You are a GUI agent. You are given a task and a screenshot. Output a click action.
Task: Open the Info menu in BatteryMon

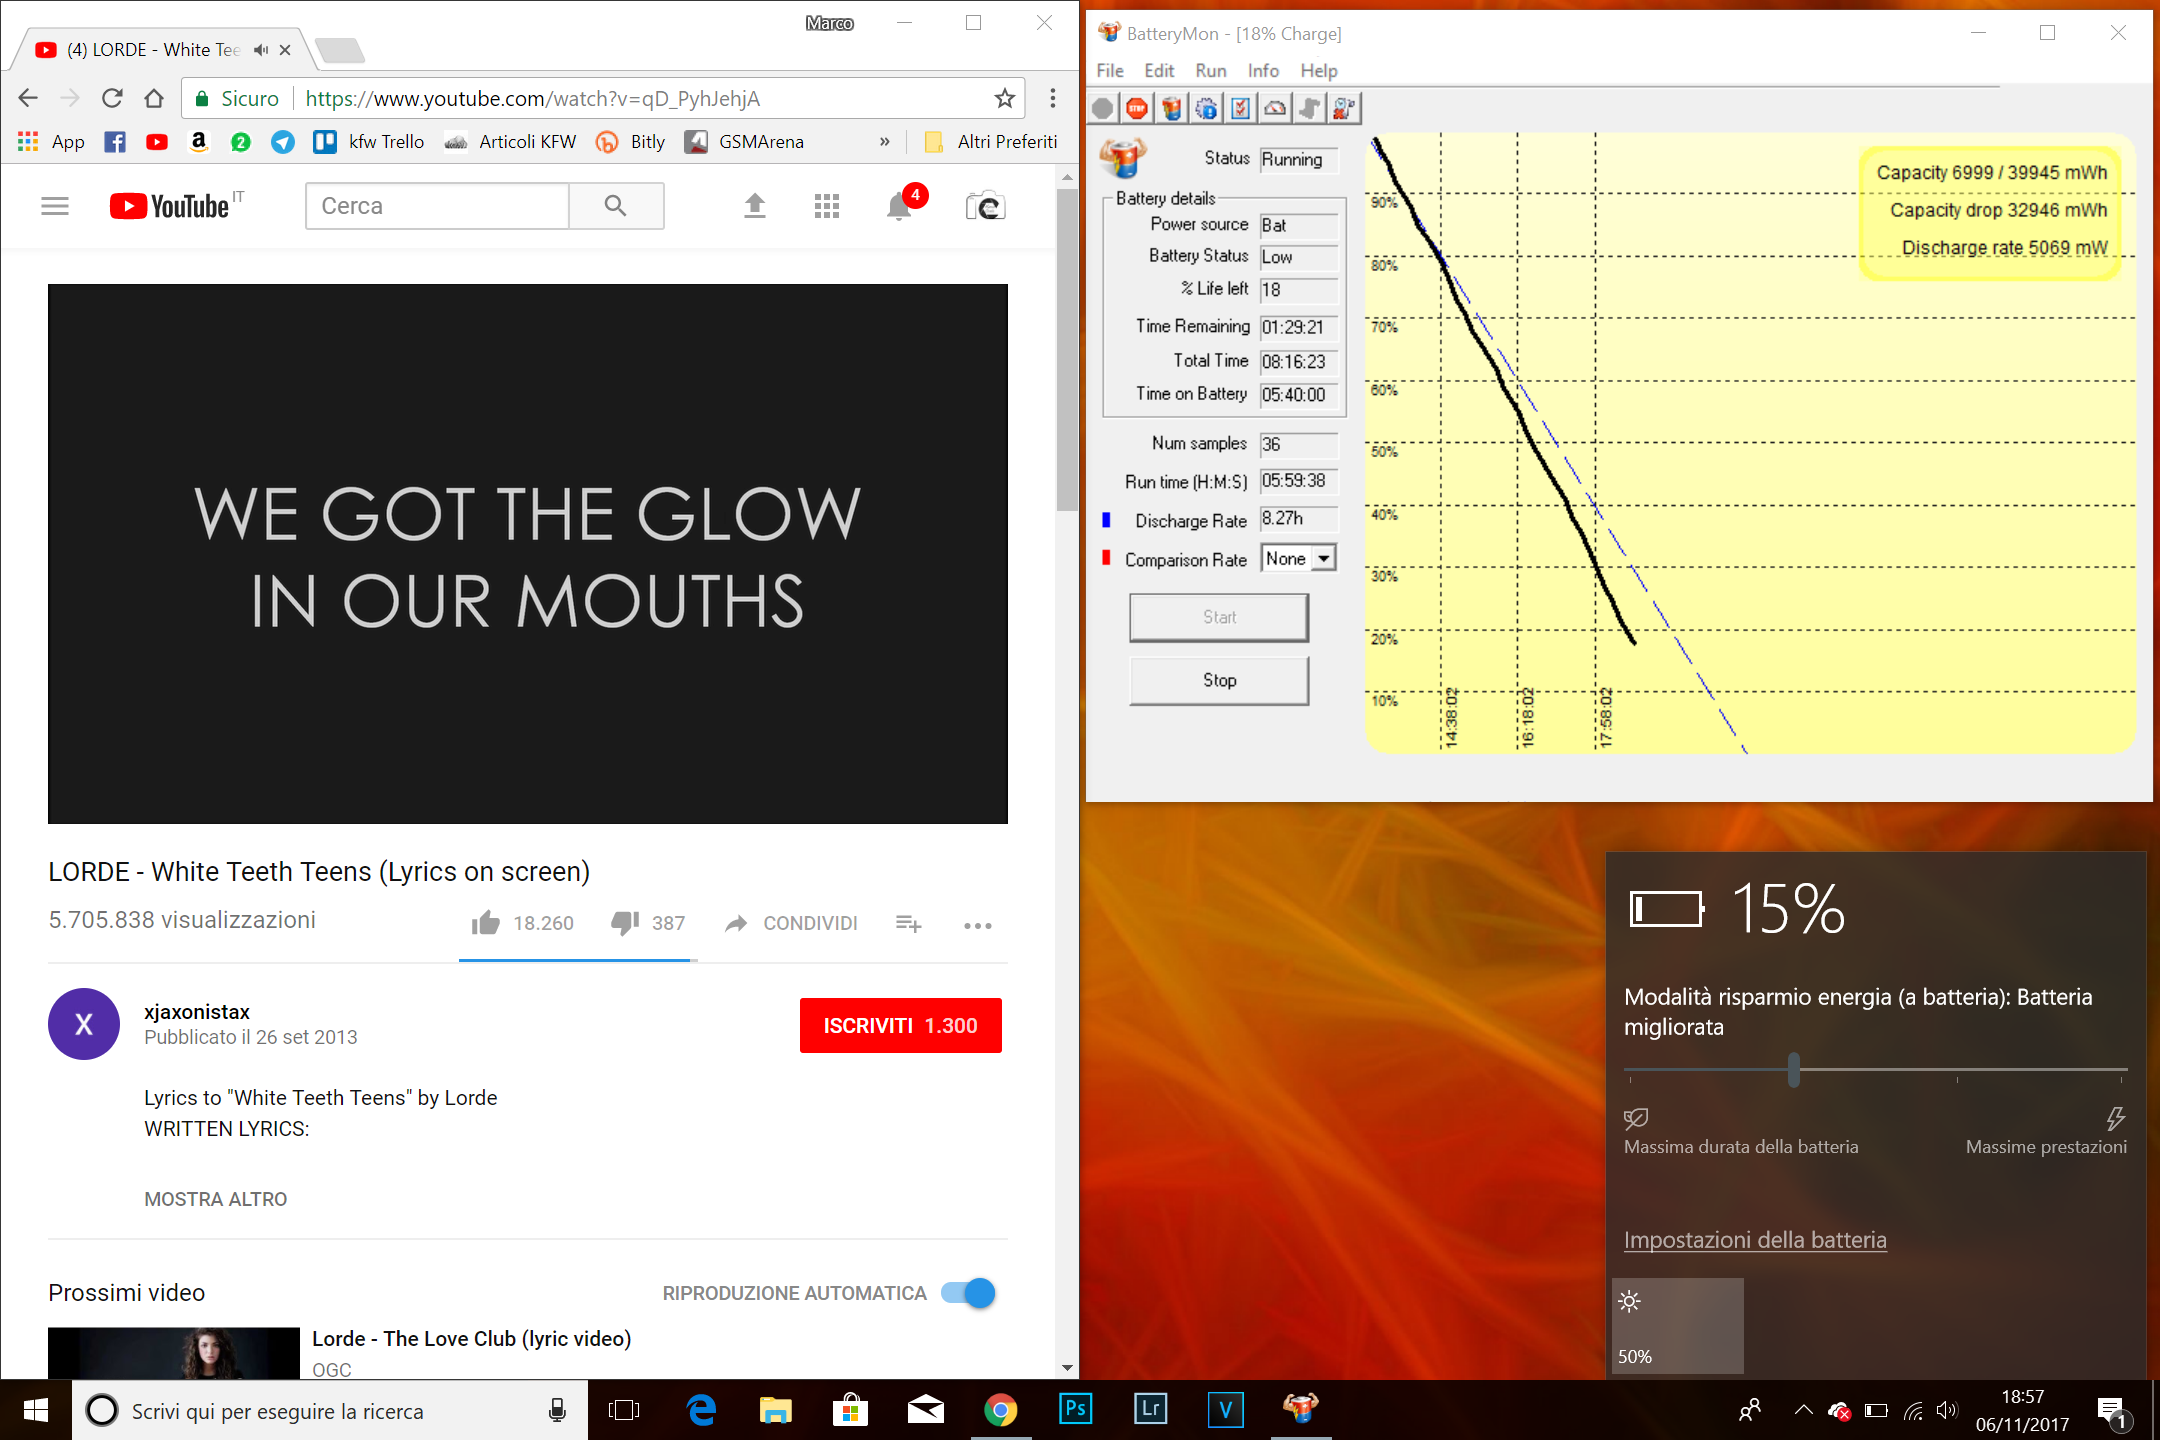click(x=1263, y=71)
